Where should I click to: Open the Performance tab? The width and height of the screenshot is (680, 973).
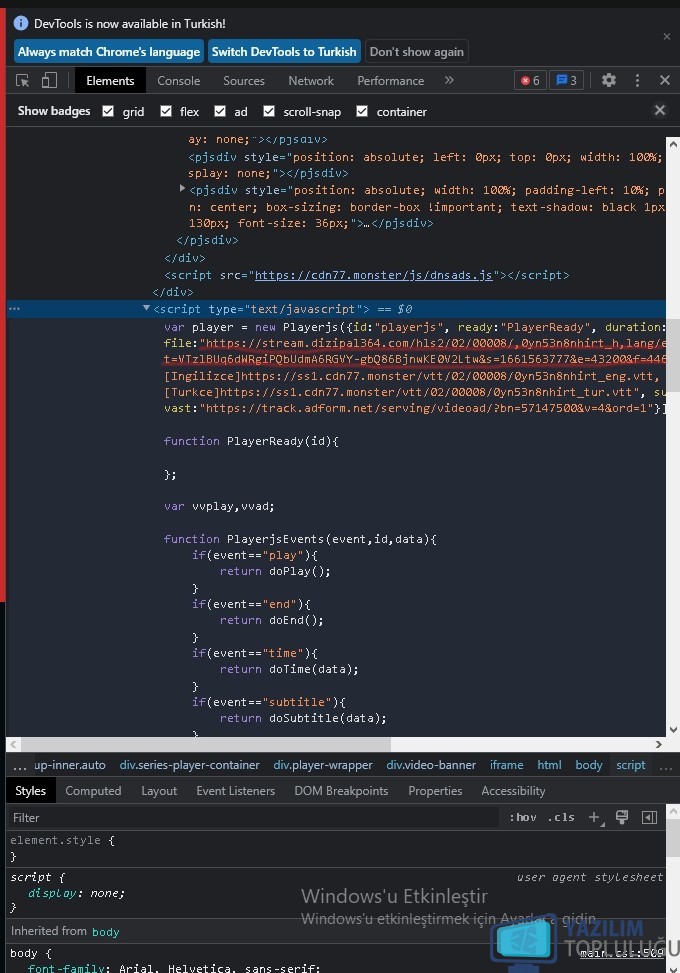click(x=391, y=81)
